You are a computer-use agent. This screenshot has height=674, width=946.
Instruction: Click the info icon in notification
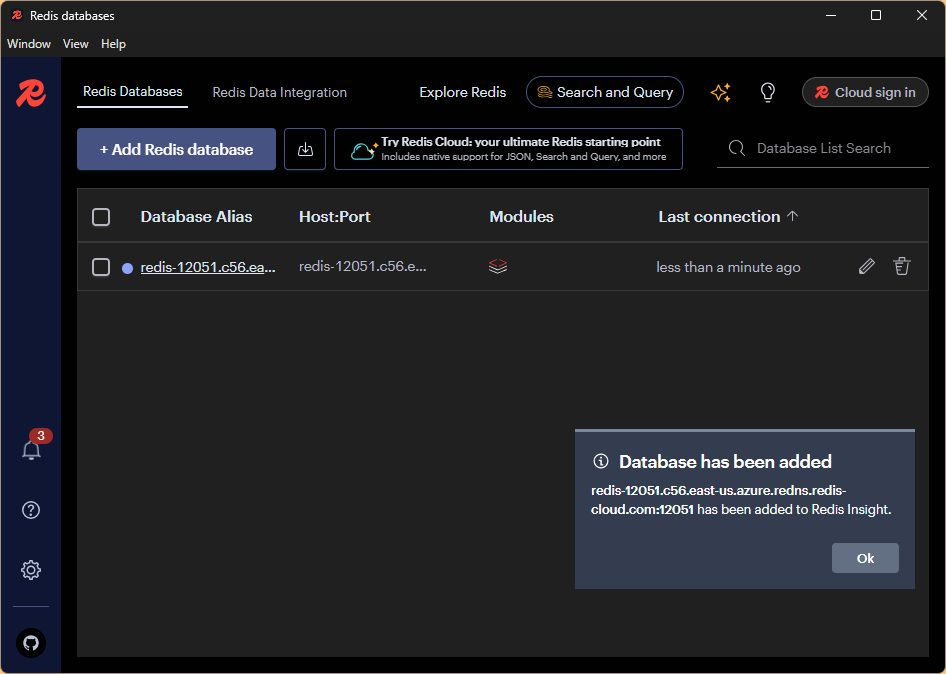601,461
